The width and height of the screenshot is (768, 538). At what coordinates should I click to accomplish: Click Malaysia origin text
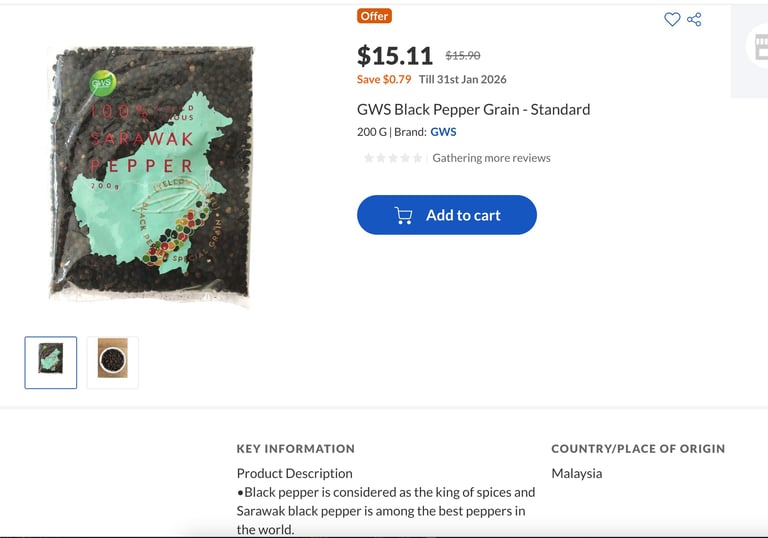pos(577,473)
